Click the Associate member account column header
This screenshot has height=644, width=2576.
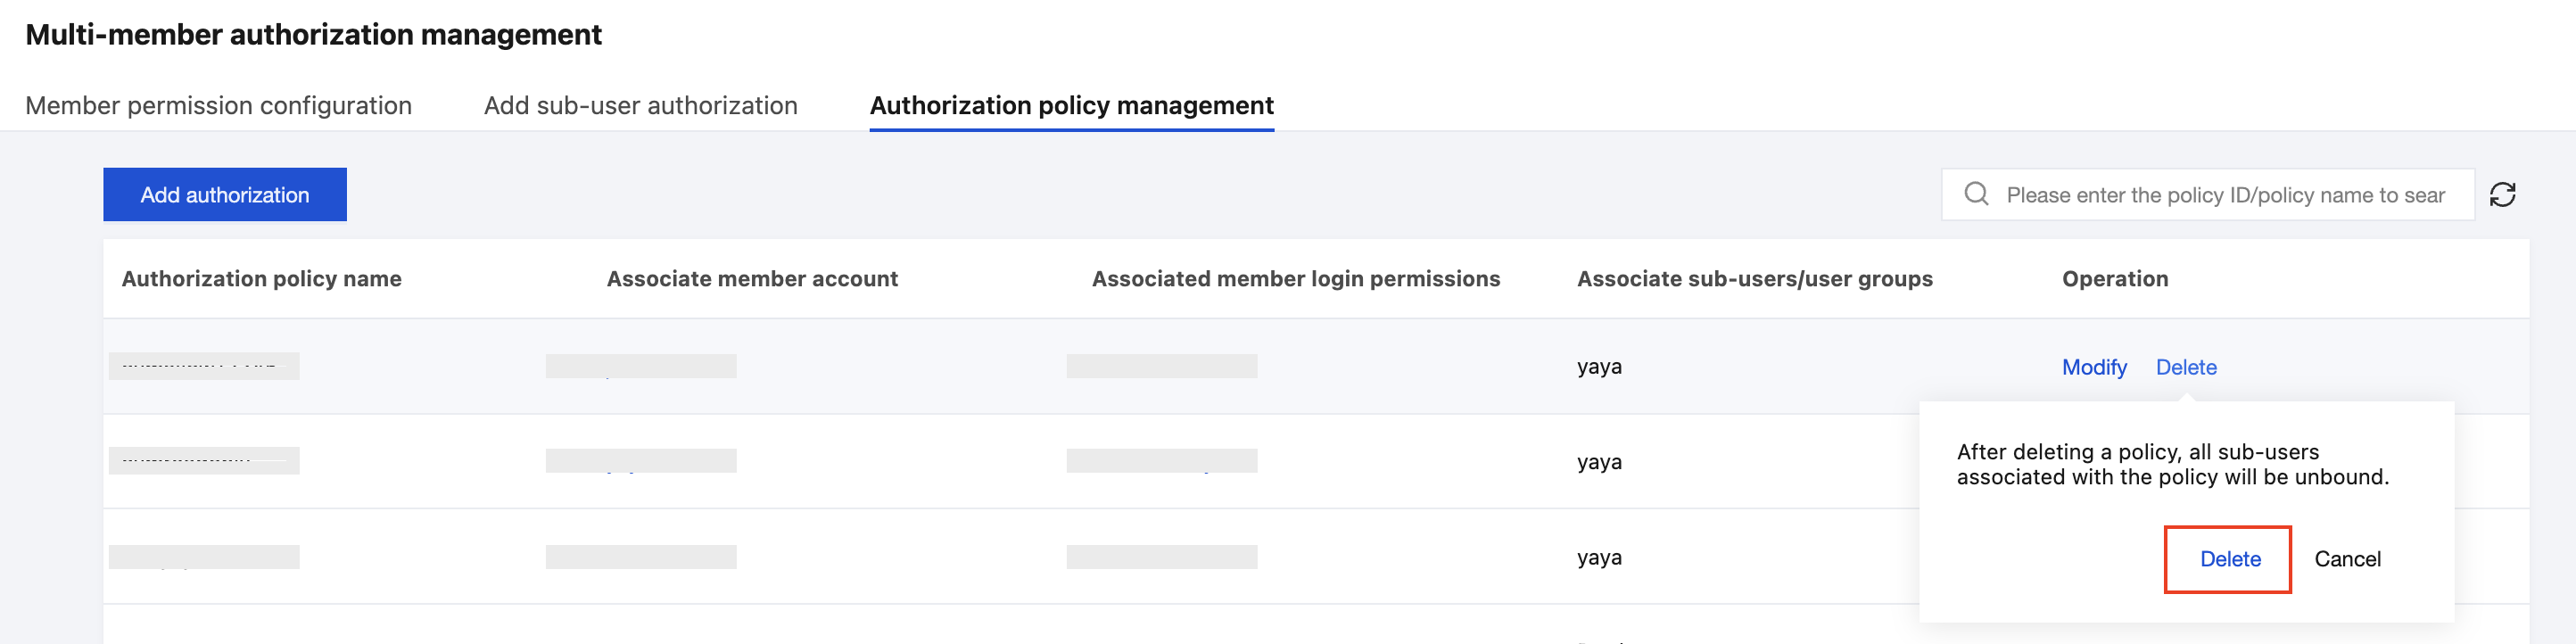(x=752, y=279)
